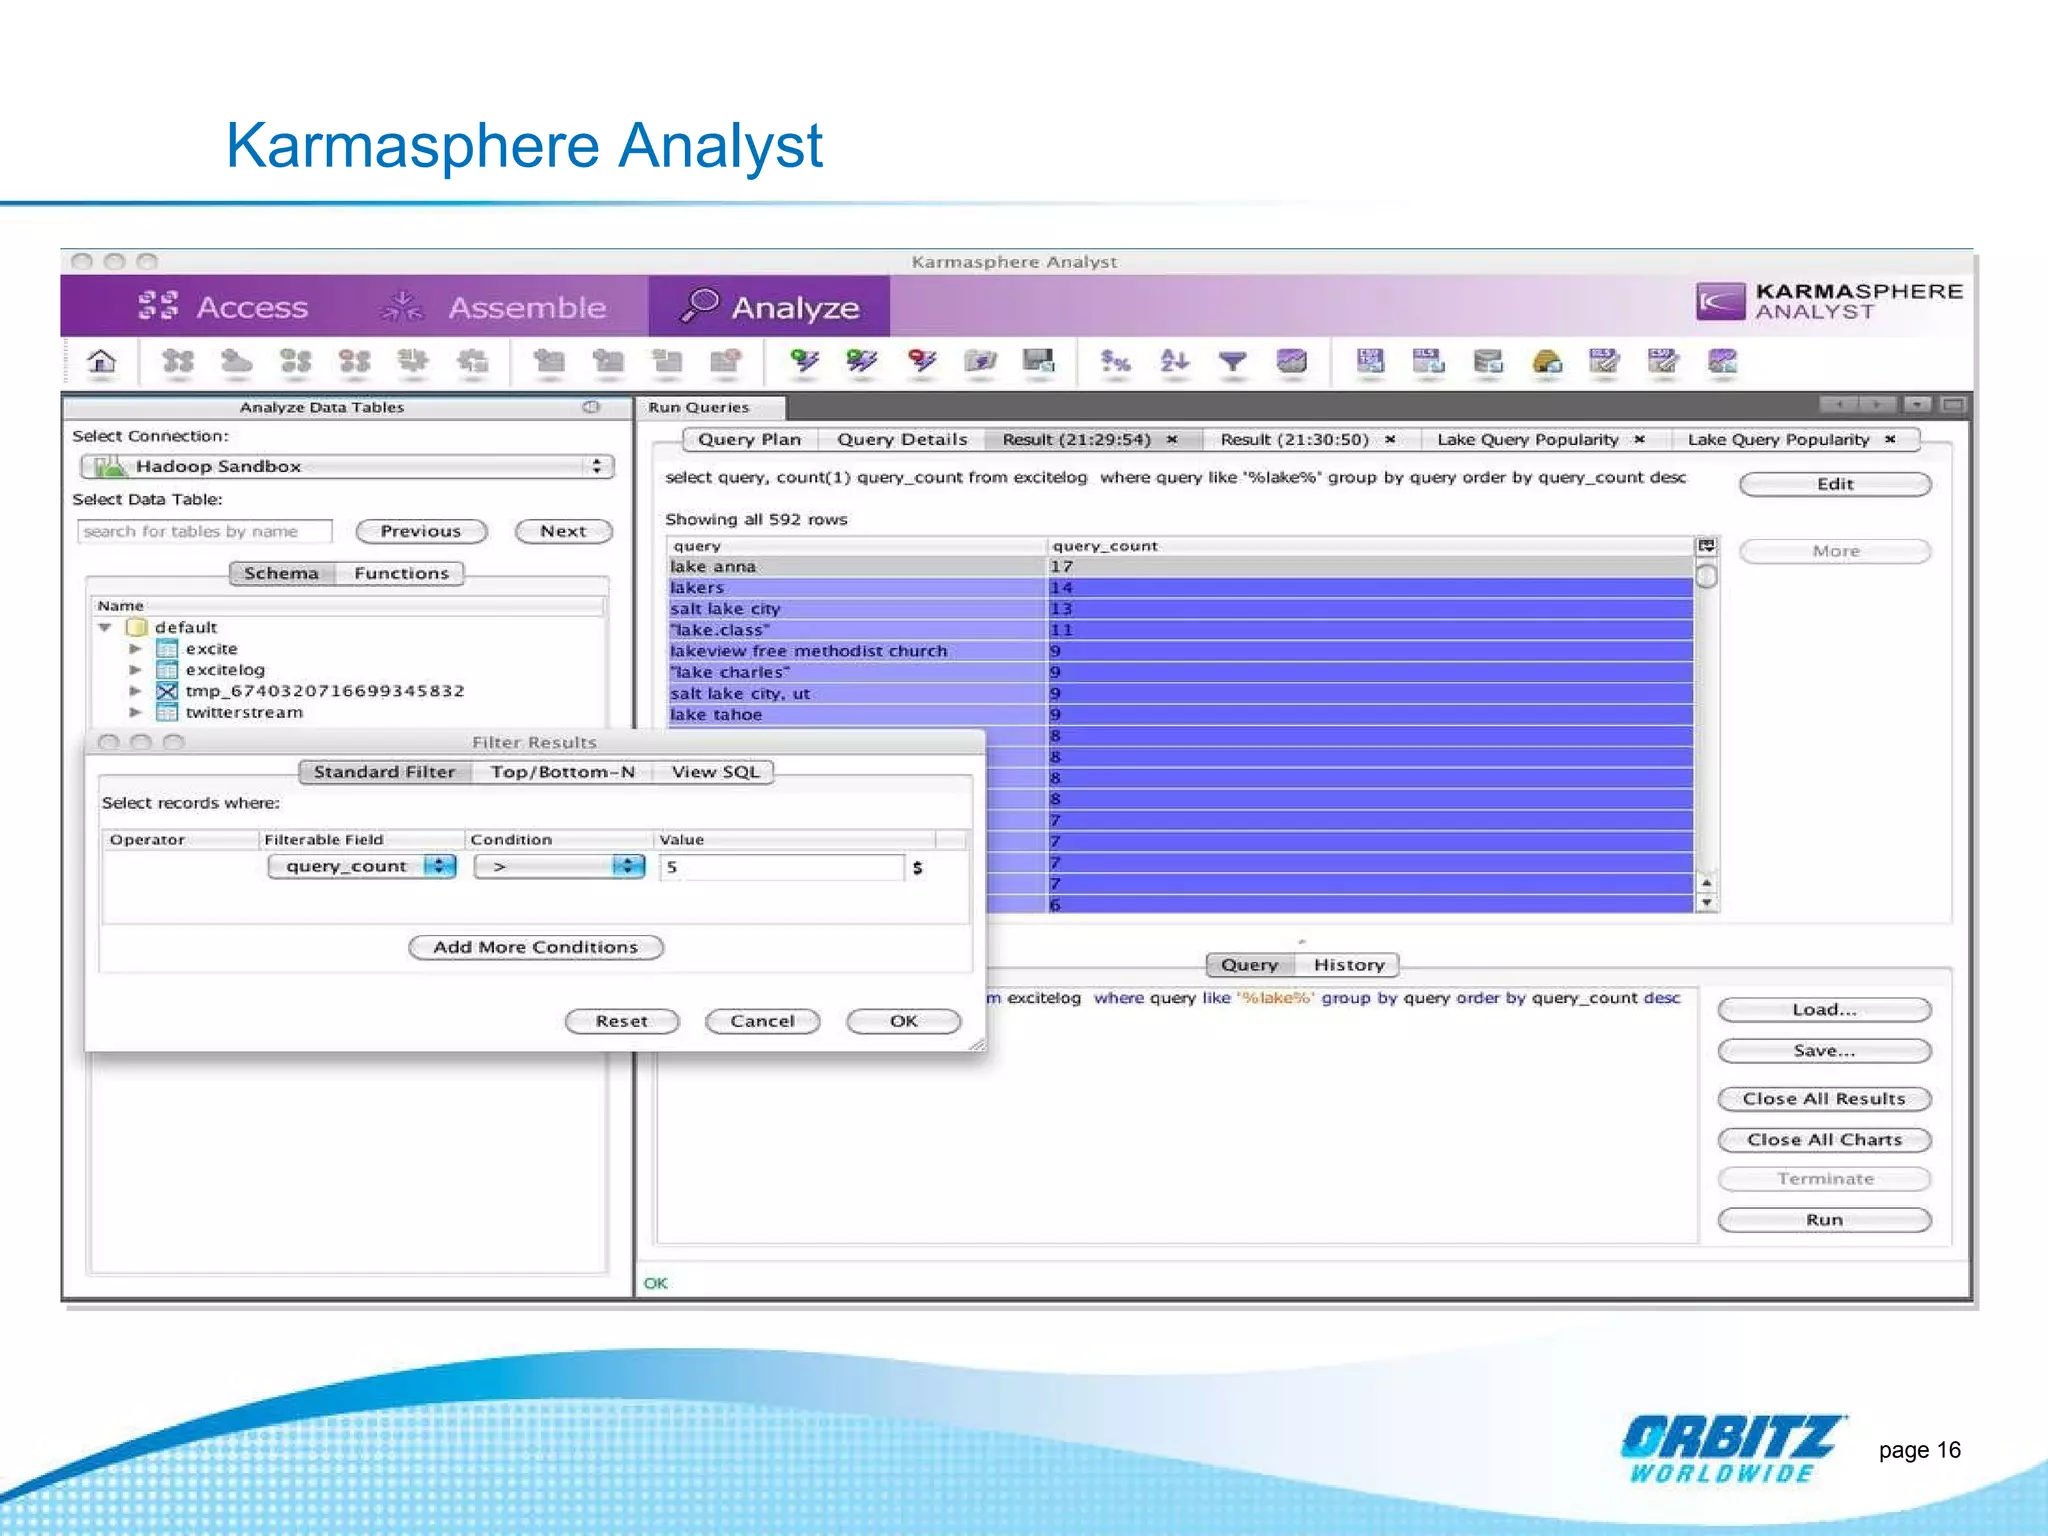Click the search for tables by name field
Image resolution: width=2048 pixels, height=1536 pixels.
point(205,532)
